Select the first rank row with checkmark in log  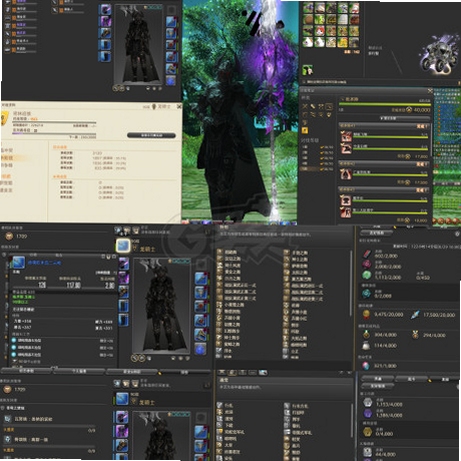pos(318,147)
